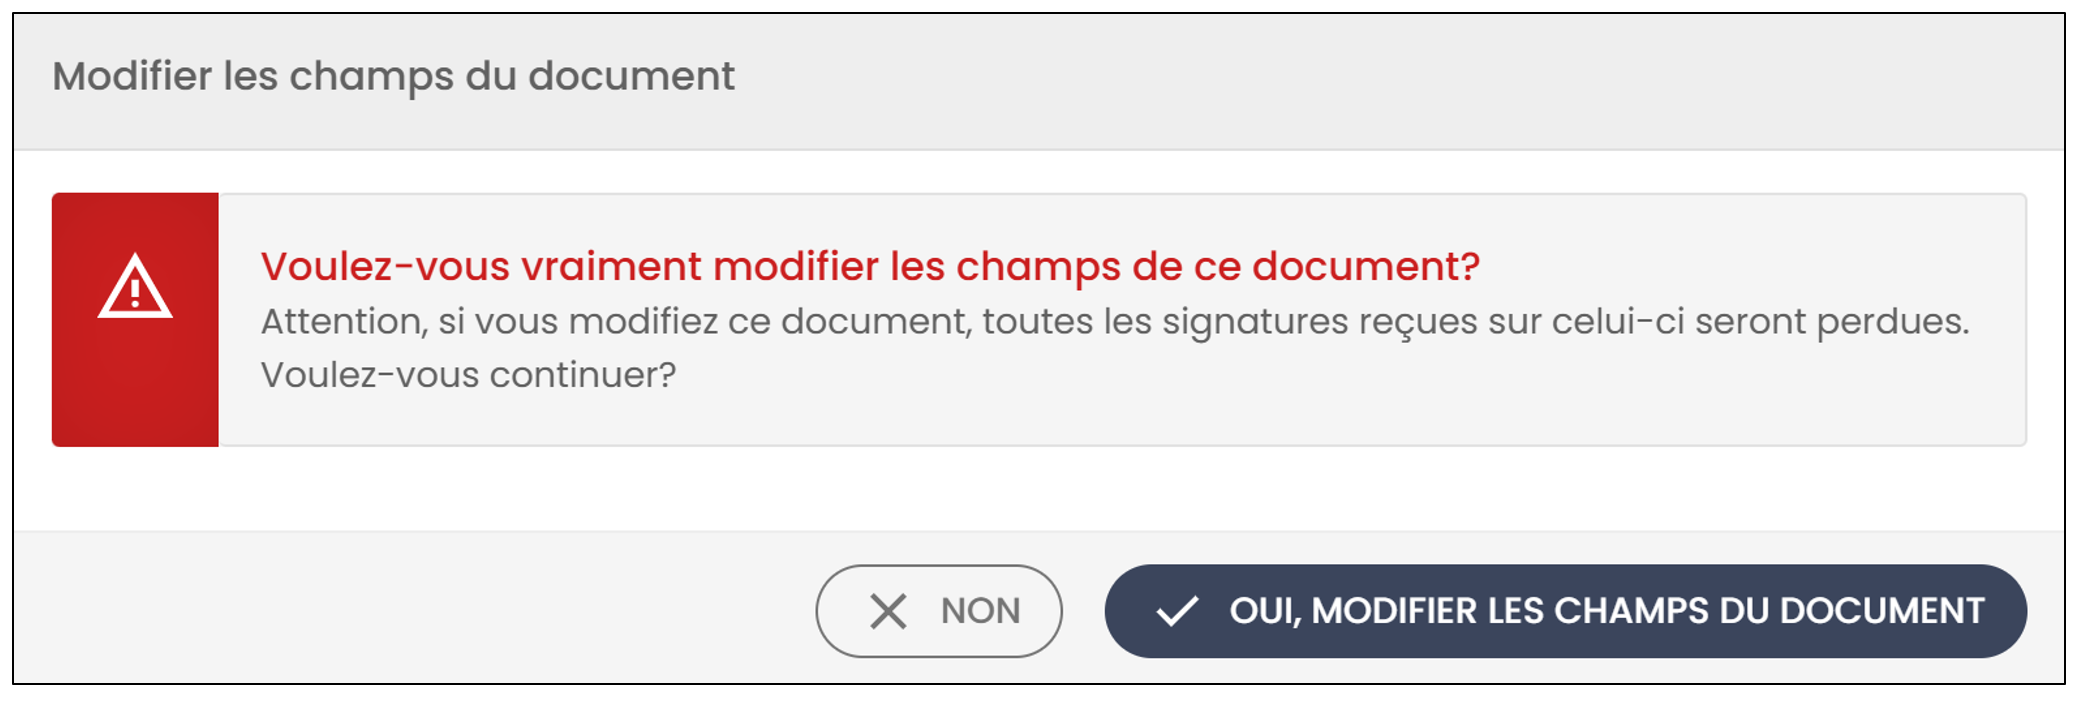Click the word 'perdues' ending the warning
Viewport: 2076px width, 701px height.
1892,322
